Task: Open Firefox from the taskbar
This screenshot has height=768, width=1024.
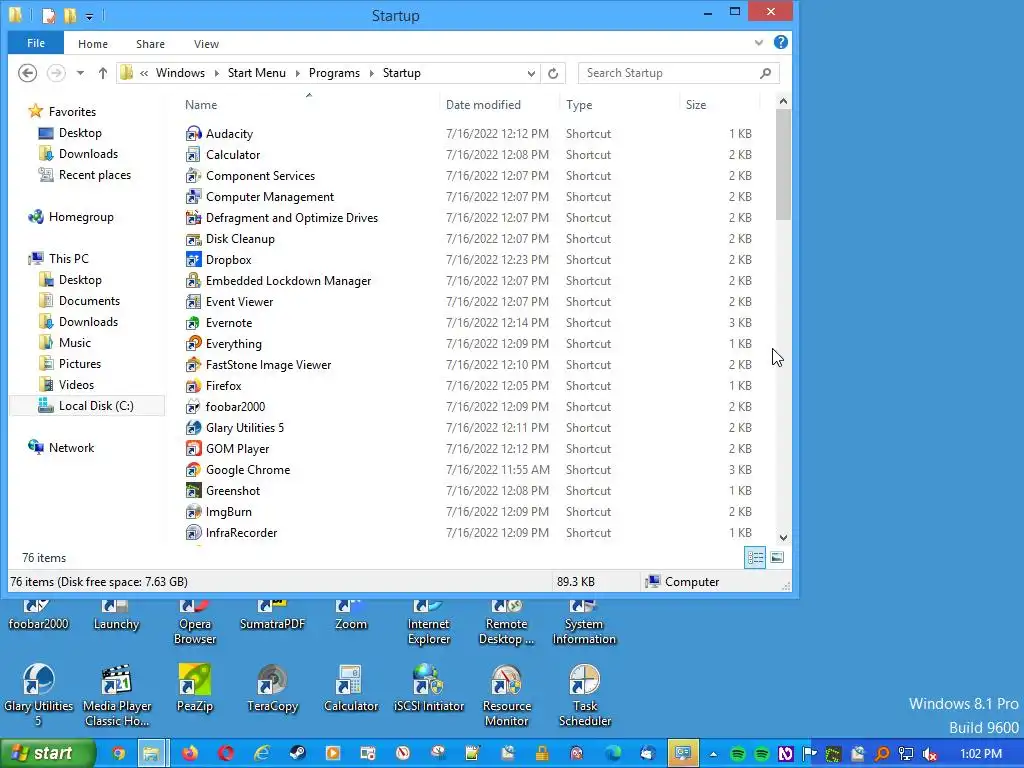Action: tap(190, 754)
